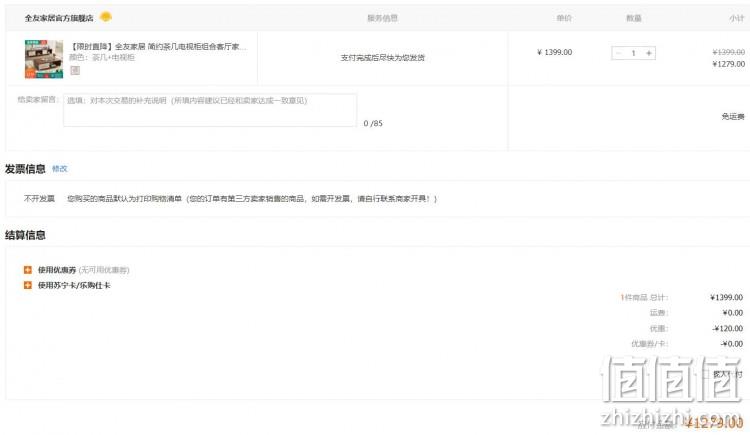Click the discounted subtotal ¥1279.00
Viewport: 750px width, 435px height.
pos(728,64)
